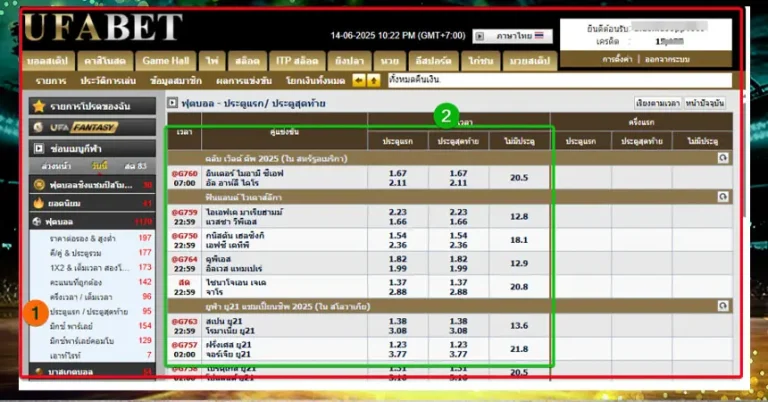This screenshot has height=402, width=768.
Task: Refresh the UEFA U21 Championship league row
Action: 723,306
